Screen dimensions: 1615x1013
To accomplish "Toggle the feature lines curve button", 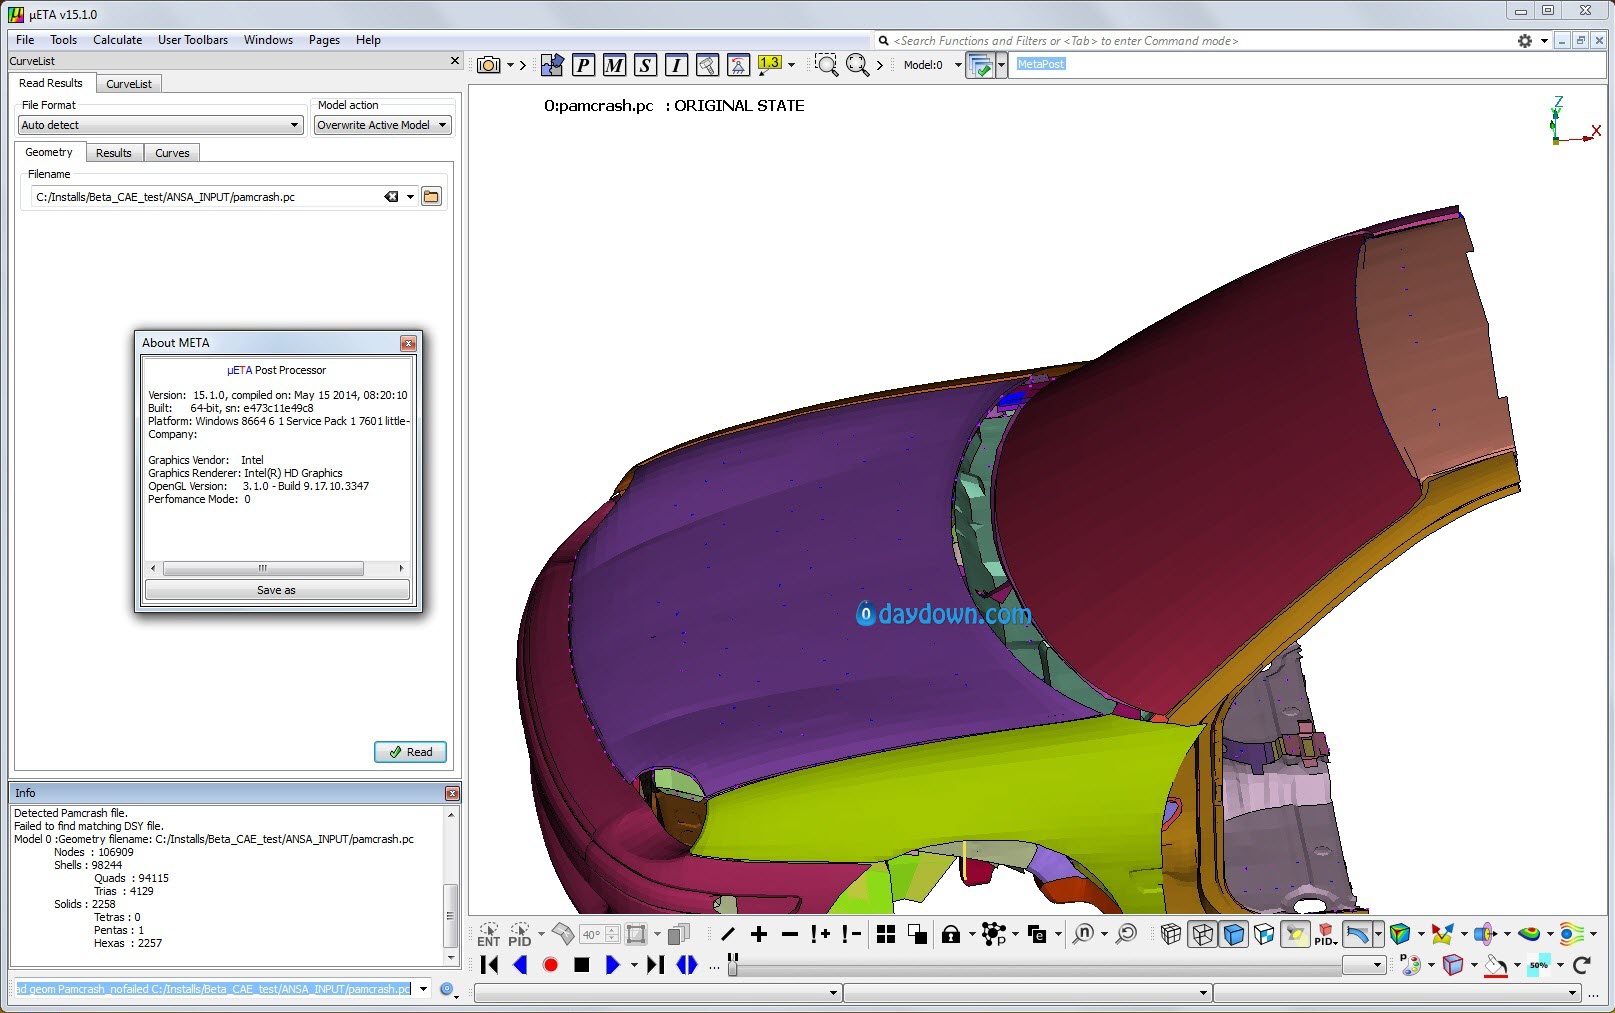I will (1357, 934).
